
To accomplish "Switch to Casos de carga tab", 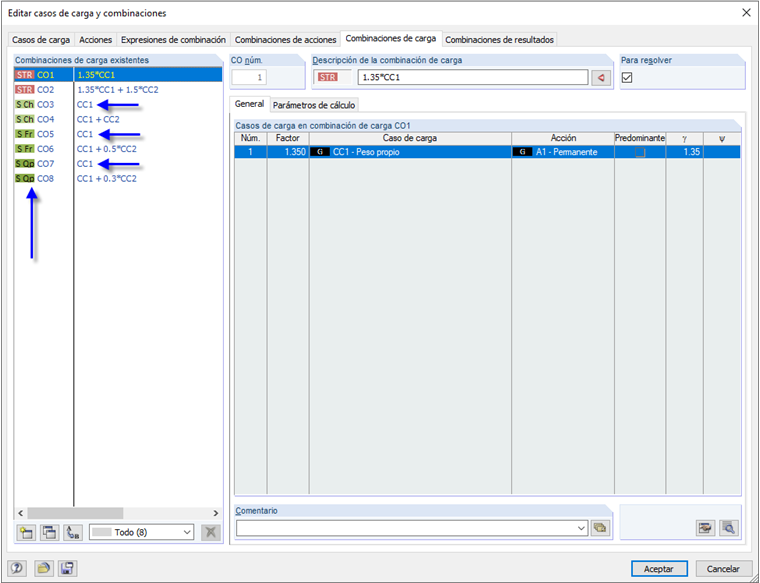I will (41, 40).
